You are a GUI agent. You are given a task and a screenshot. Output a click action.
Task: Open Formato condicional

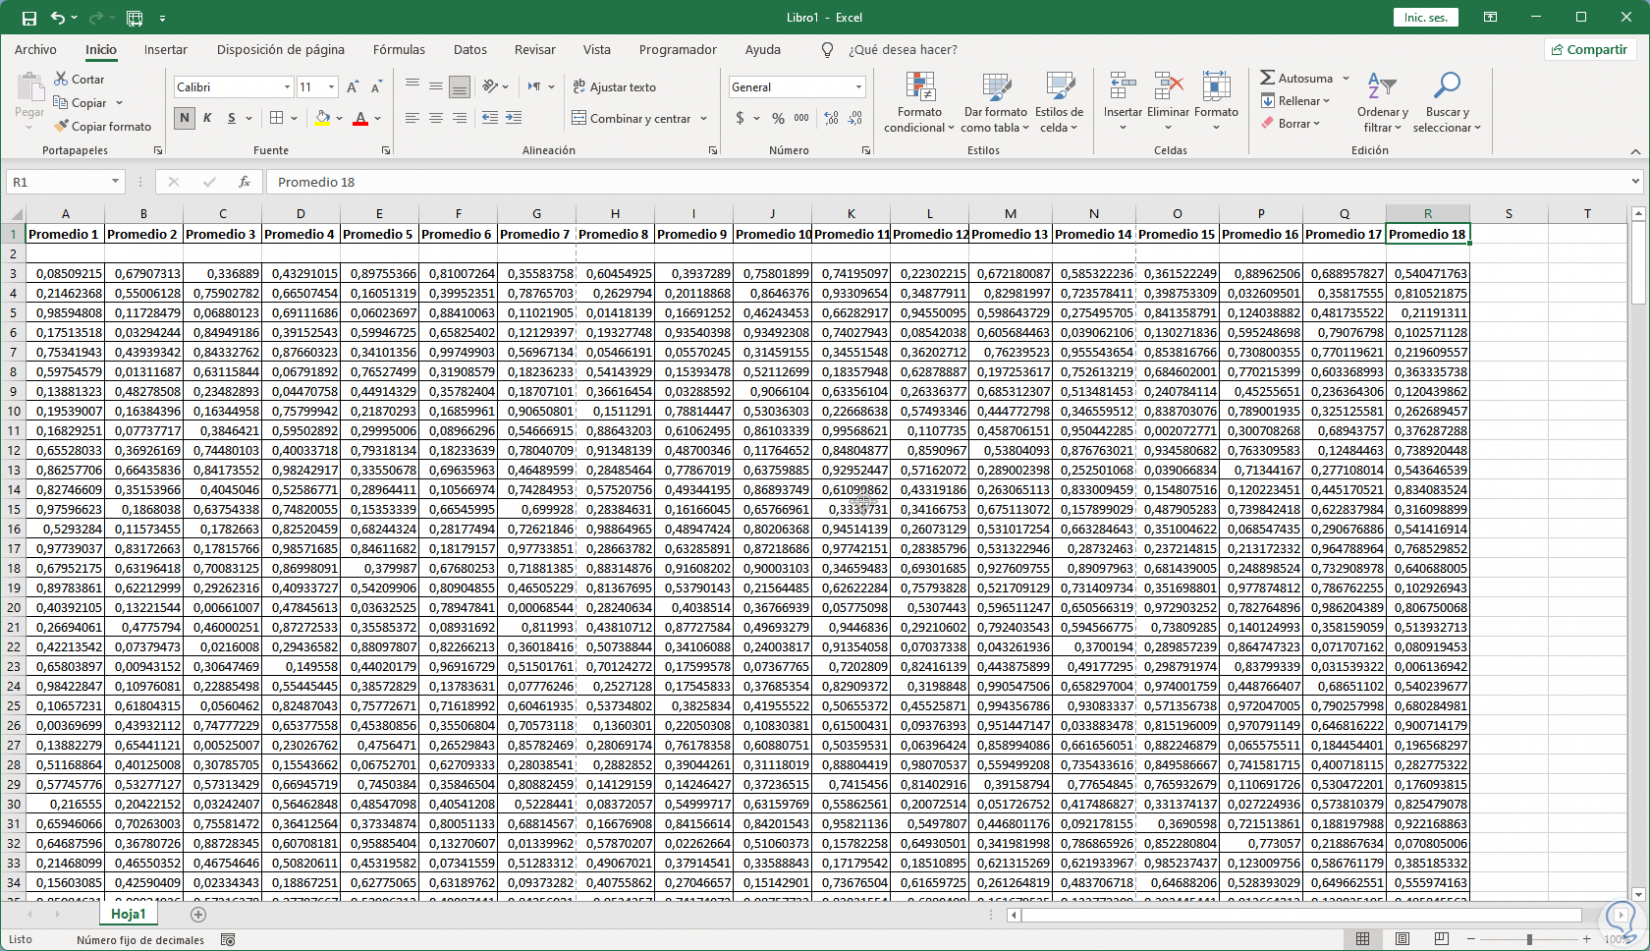pos(919,102)
